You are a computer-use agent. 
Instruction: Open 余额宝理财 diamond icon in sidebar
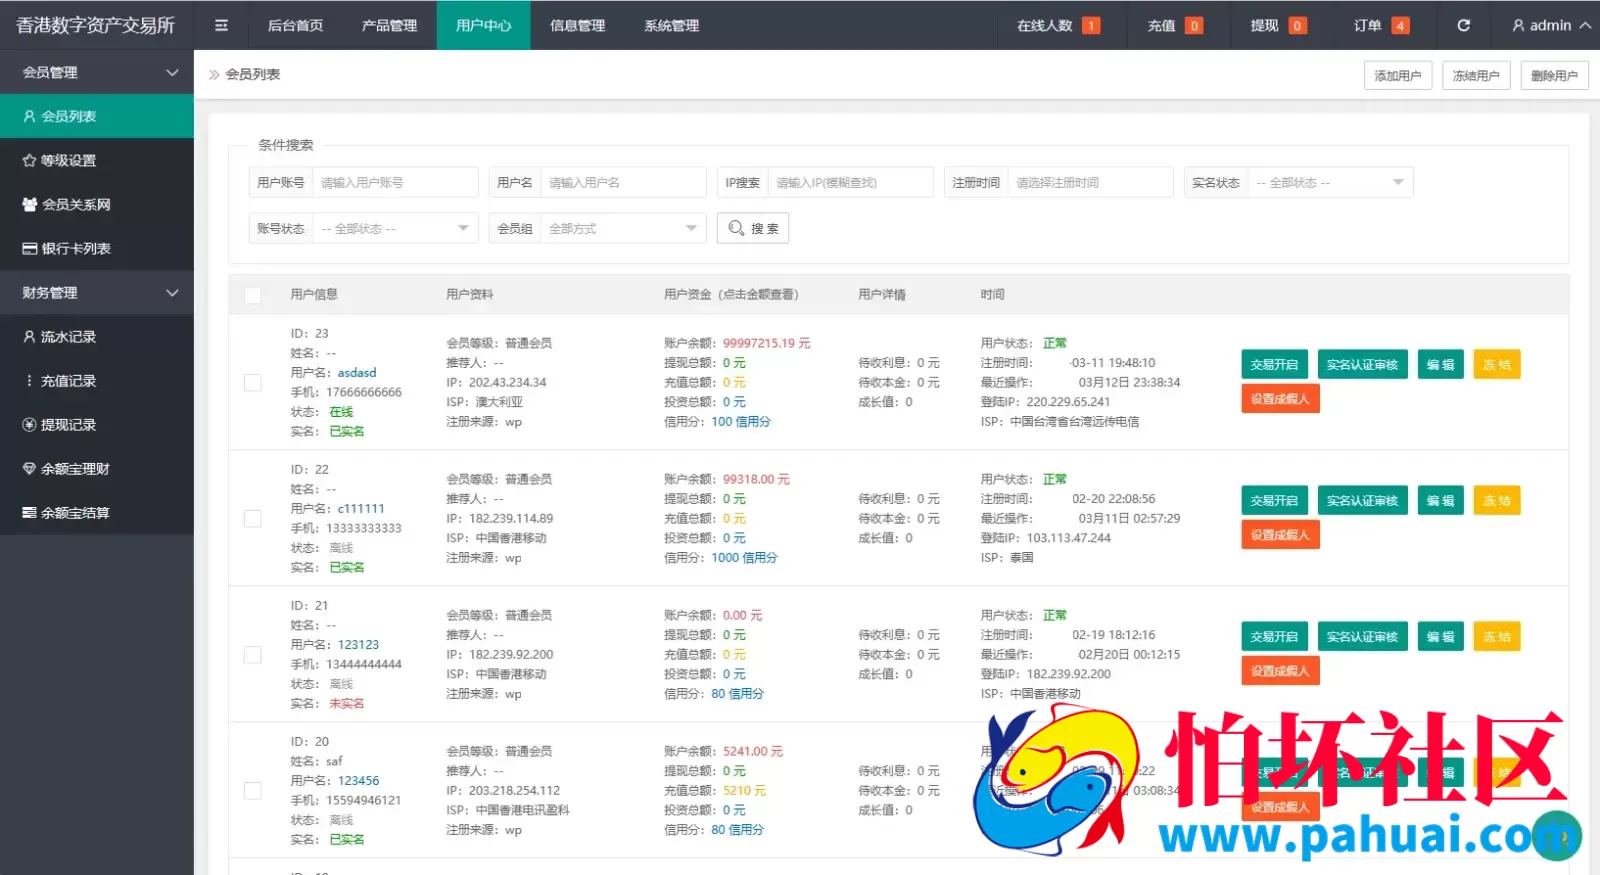(x=29, y=469)
